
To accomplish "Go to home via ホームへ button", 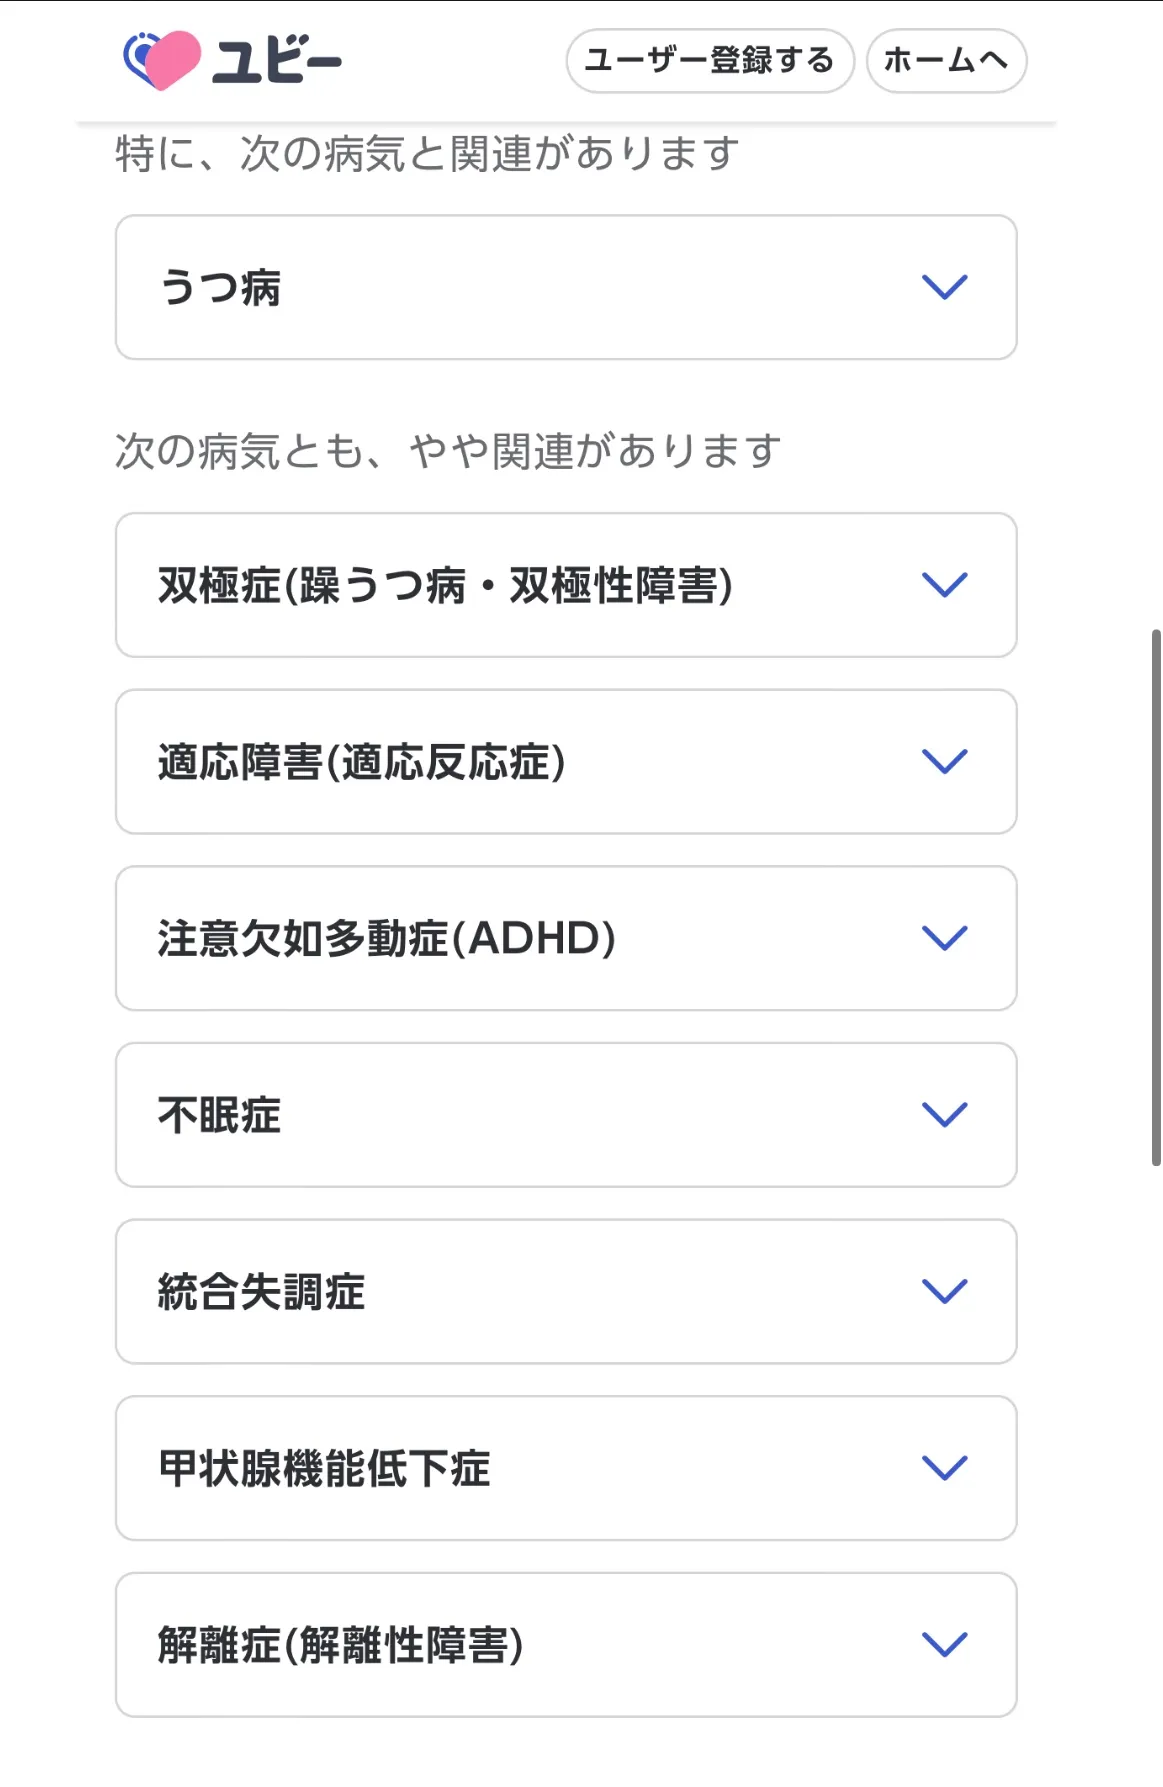I will pos(946,61).
